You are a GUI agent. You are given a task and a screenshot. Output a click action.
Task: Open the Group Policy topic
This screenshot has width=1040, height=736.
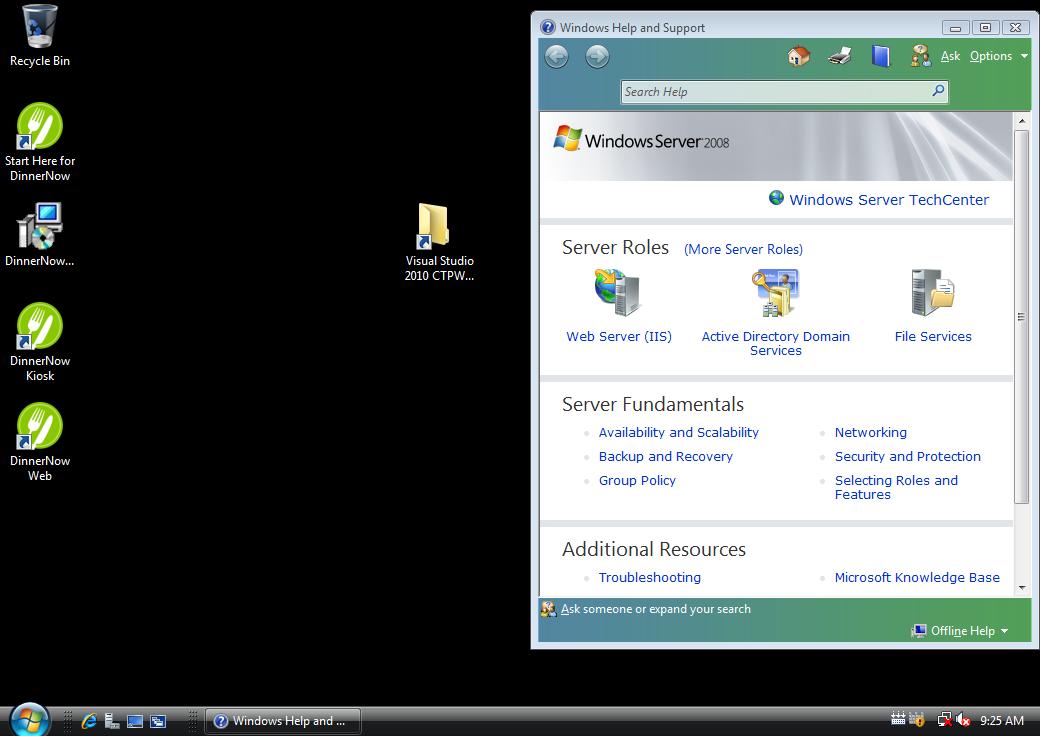tap(637, 480)
